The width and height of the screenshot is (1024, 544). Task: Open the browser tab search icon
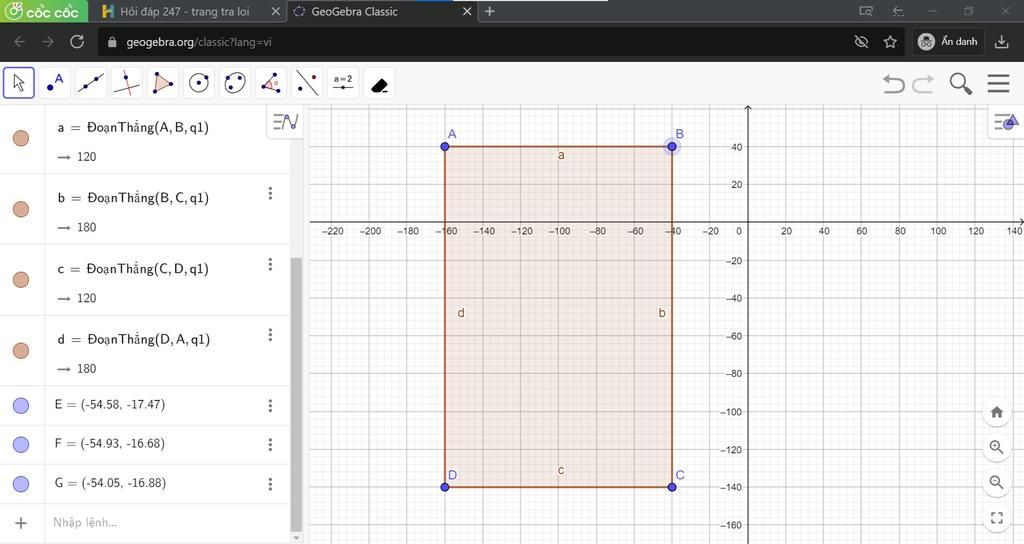[x=866, y=11]
